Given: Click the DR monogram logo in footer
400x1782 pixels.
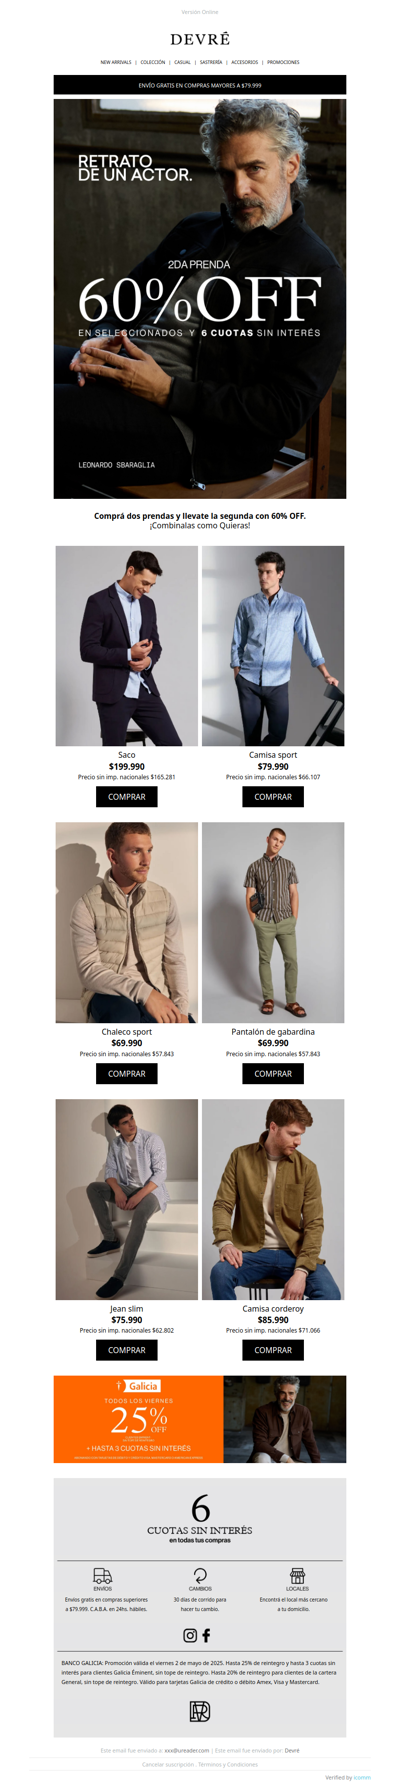Looking at the screenshot, I should [x=200, y=1711].
